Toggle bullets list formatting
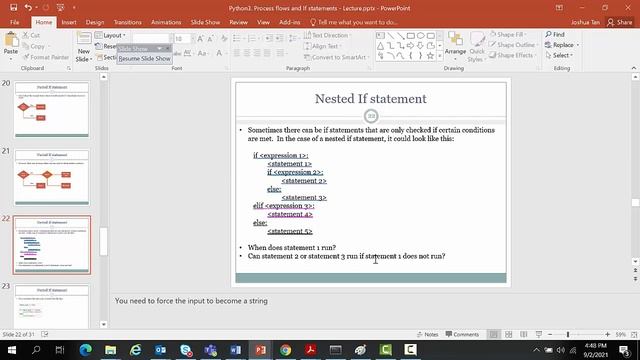This screenshot has width=640, height=360. pos(236,38)
